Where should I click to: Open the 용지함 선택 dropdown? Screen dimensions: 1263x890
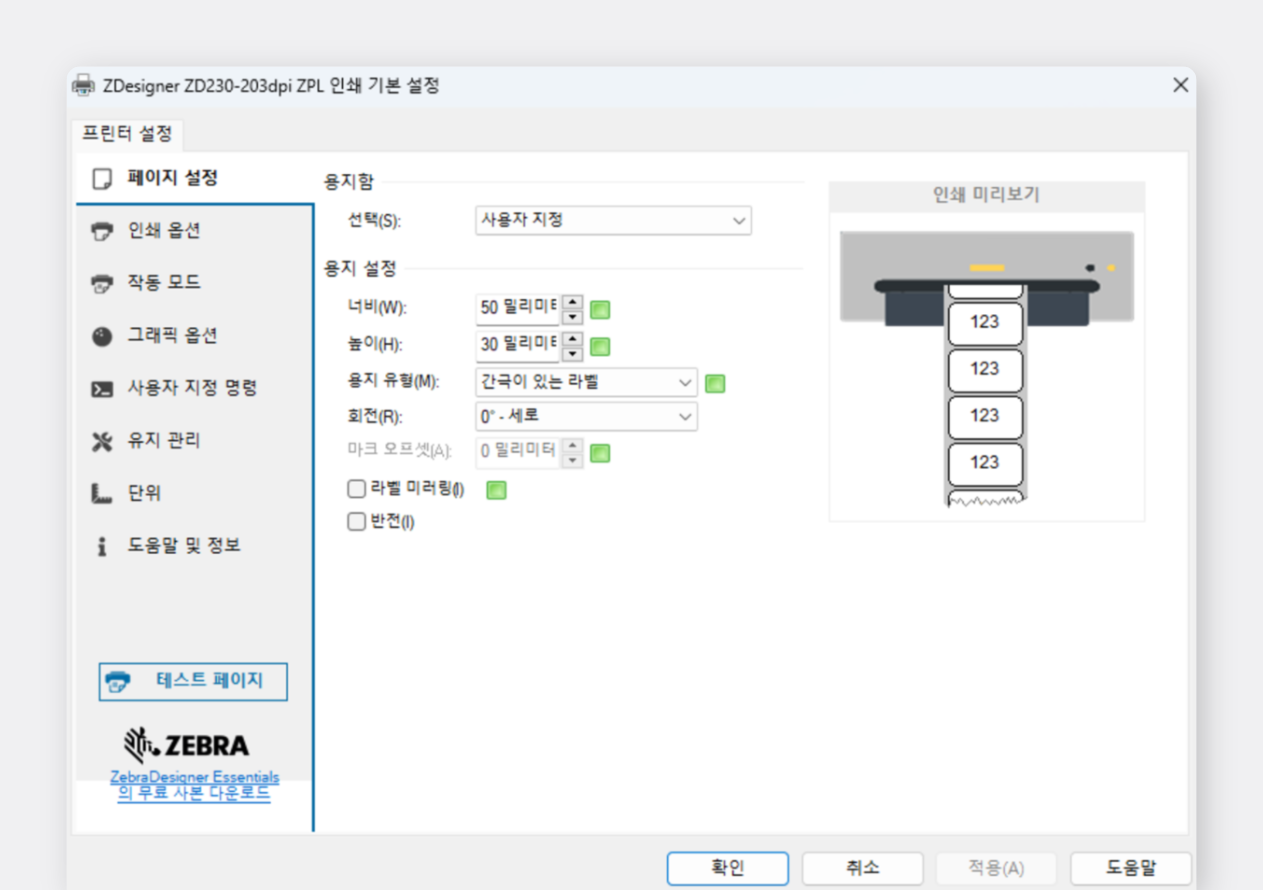[612, 220]
